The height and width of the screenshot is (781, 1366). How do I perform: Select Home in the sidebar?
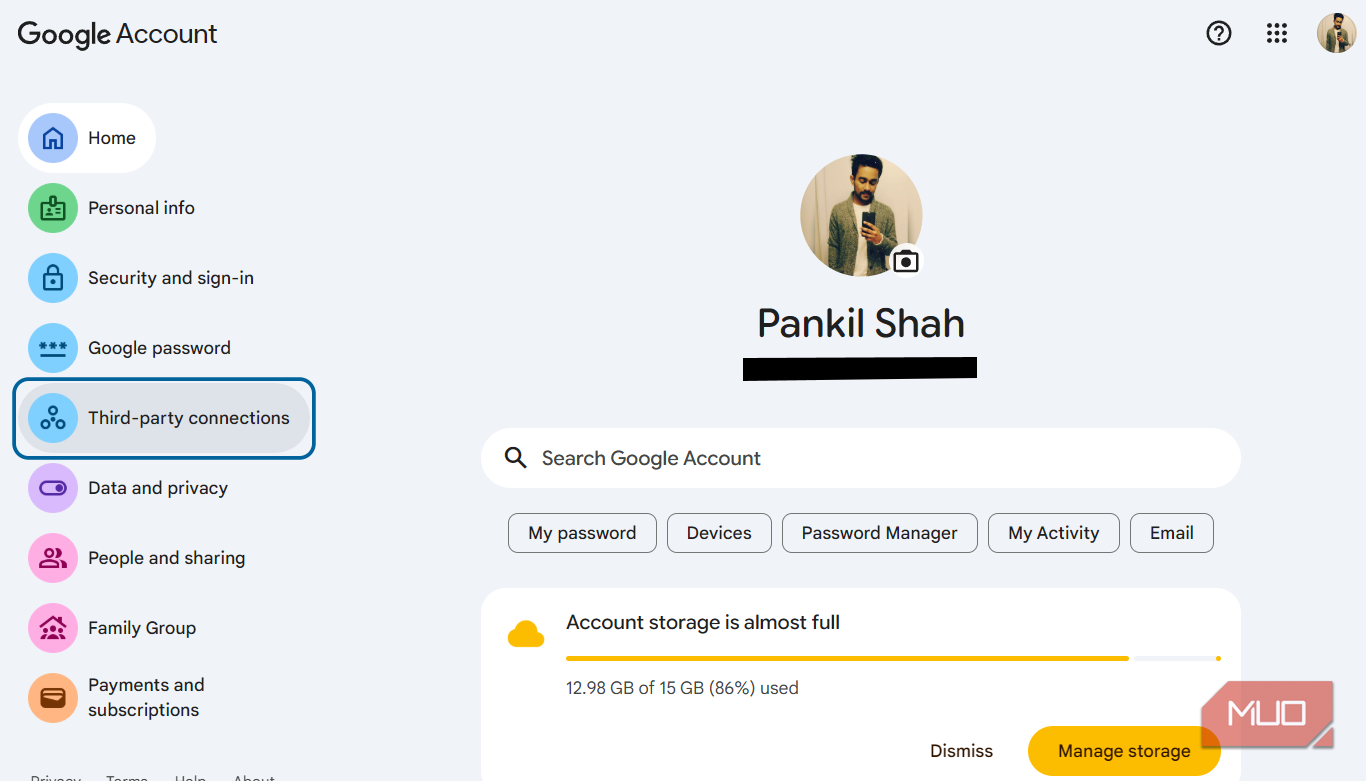click(x=87, y=138)
